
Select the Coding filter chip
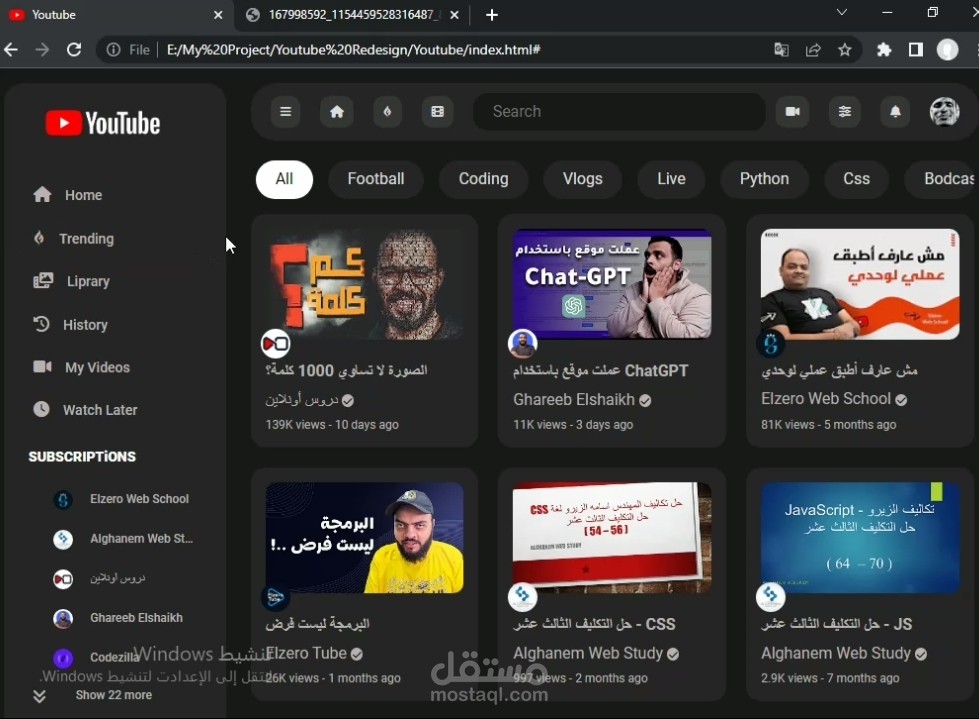coord(483,179)
